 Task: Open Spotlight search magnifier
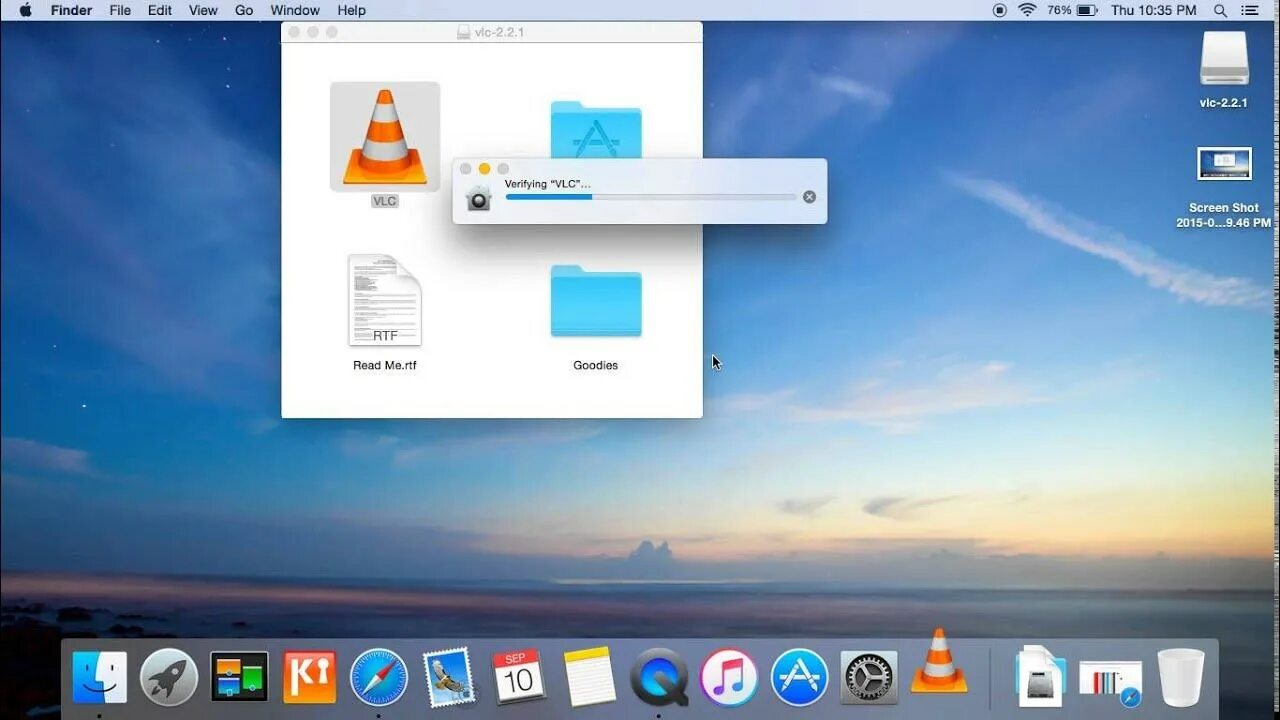1220,10
